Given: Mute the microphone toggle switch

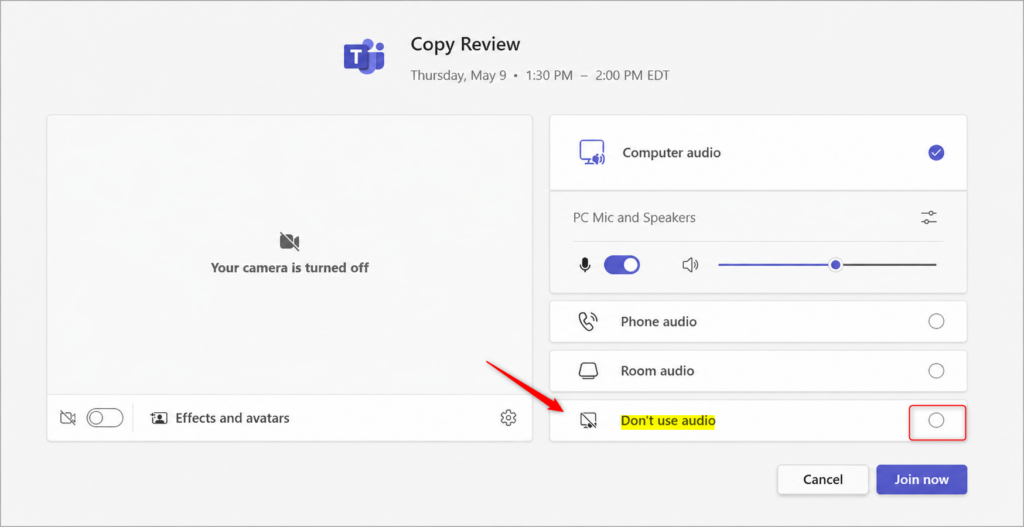Looking at the screenshot, I should tap(622, 265).
